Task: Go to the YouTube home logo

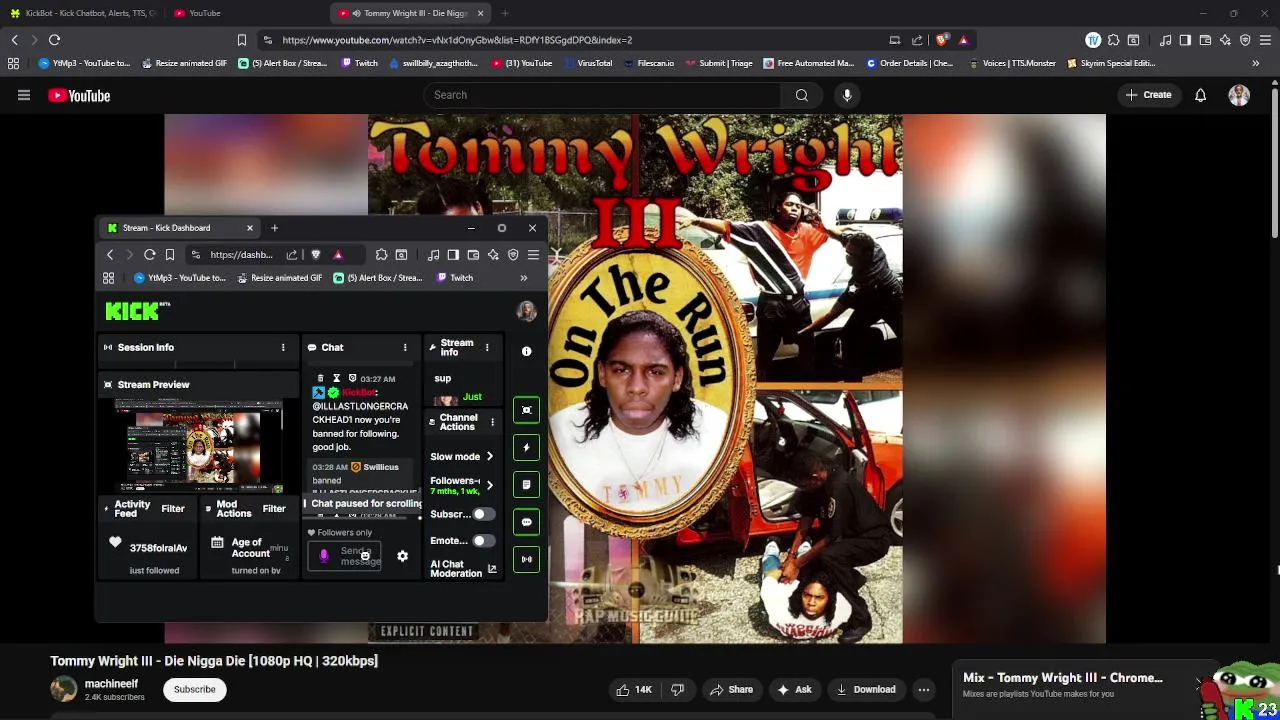Action: coord(79,96)
